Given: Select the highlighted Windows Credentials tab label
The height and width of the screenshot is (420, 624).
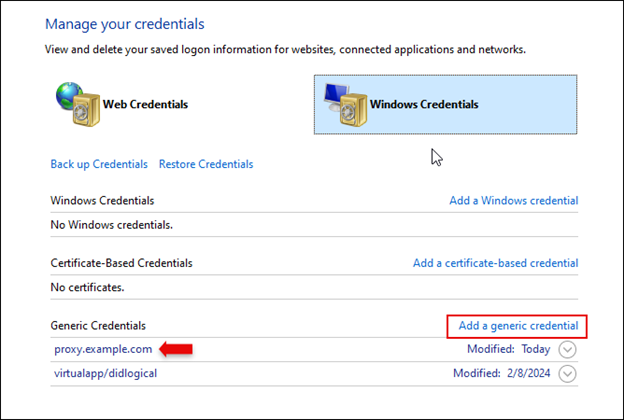Looking at the screenshot, I should coord(424,104).
